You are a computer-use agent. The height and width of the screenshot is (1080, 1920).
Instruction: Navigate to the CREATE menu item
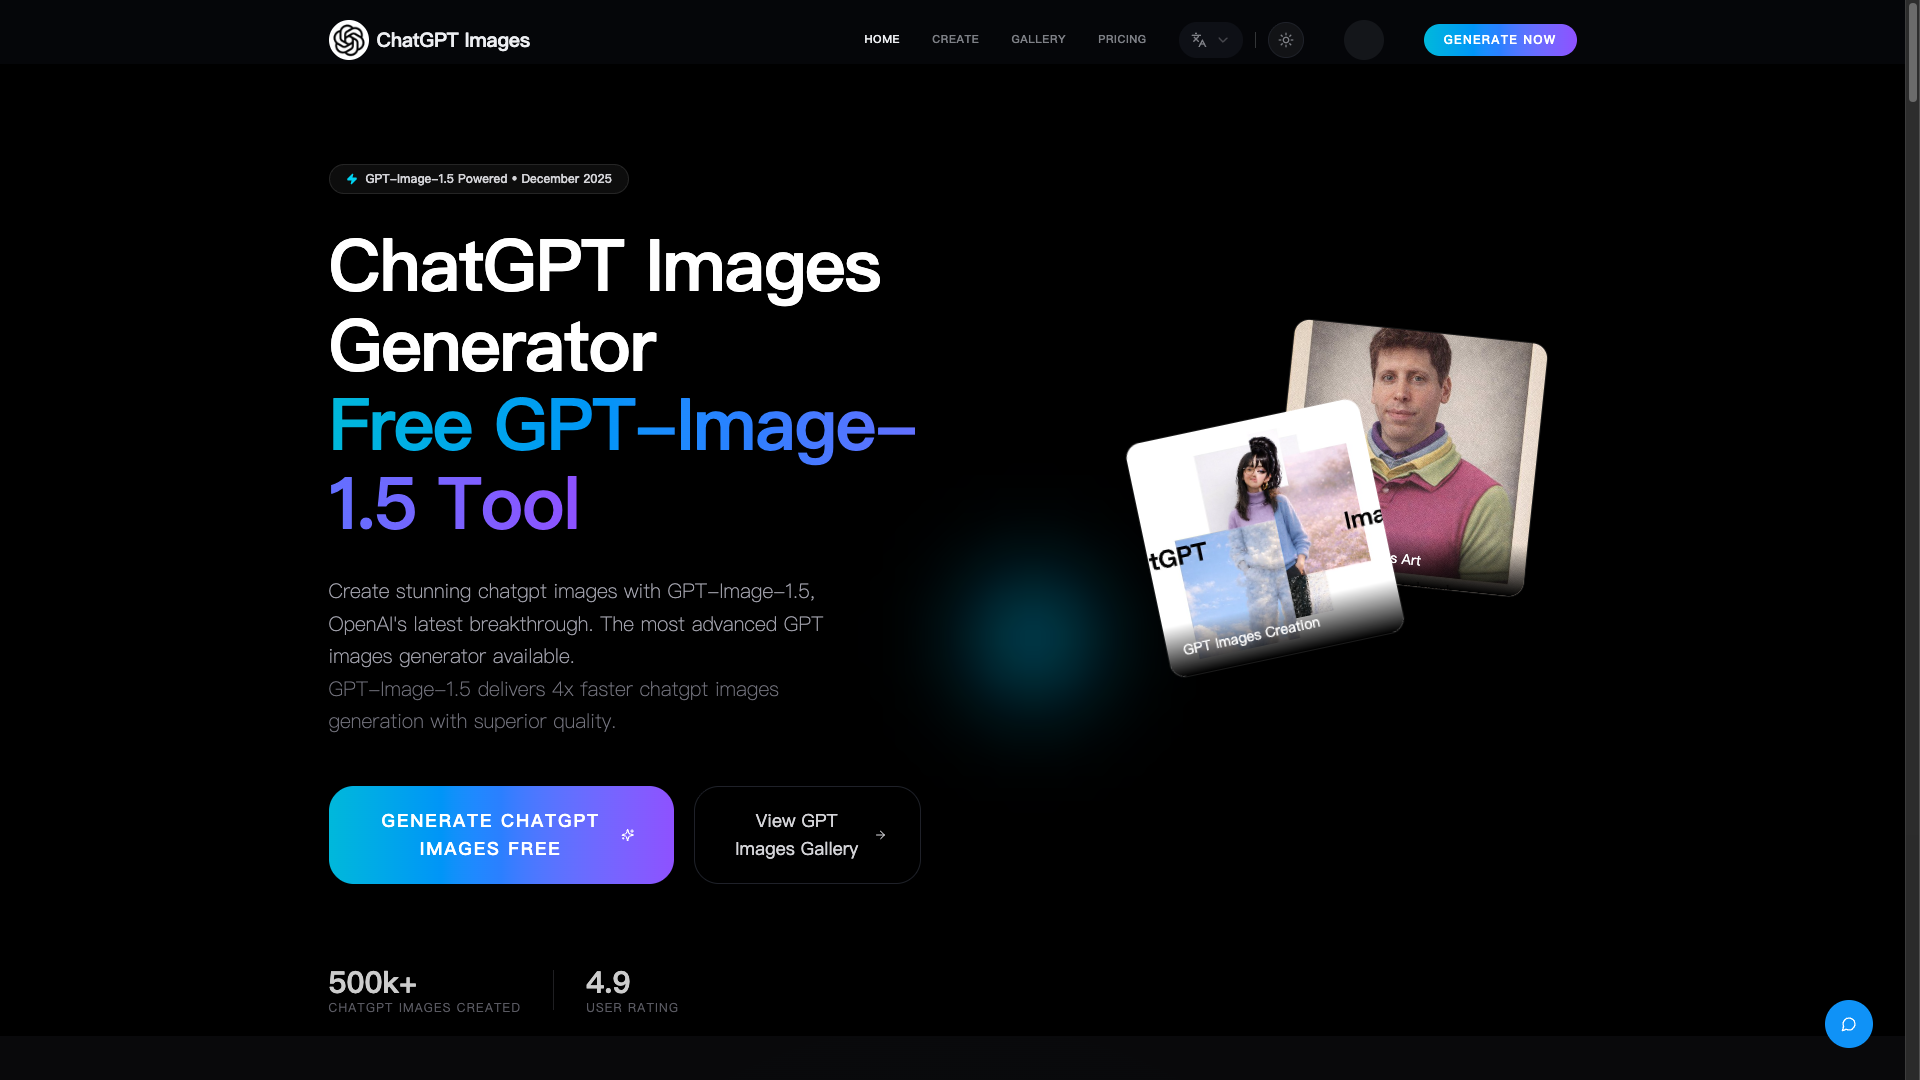point(955,40)
